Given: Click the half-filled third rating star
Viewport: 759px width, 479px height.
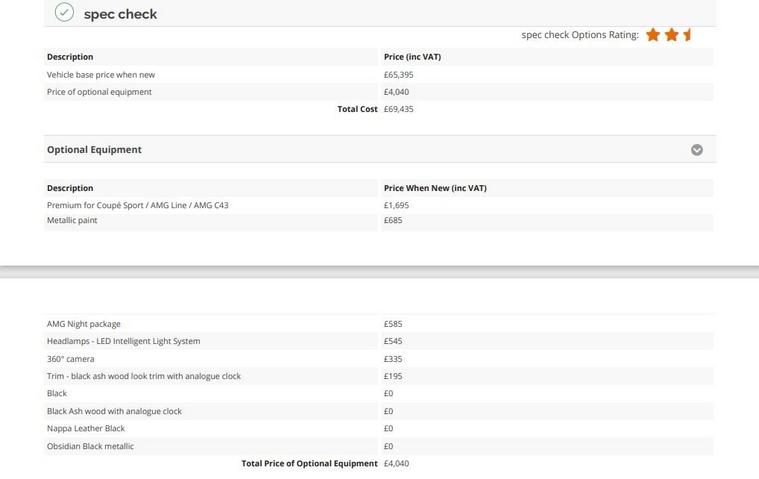Looking at the screenshot, I should pos(687,35).
